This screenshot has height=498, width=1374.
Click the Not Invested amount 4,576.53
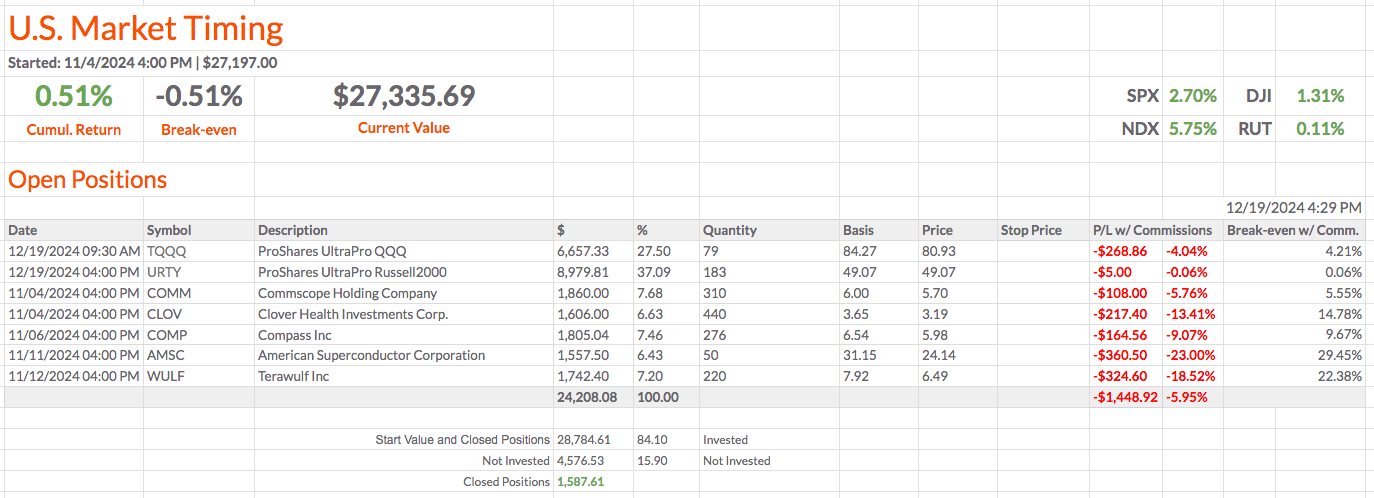click(580, 461)
